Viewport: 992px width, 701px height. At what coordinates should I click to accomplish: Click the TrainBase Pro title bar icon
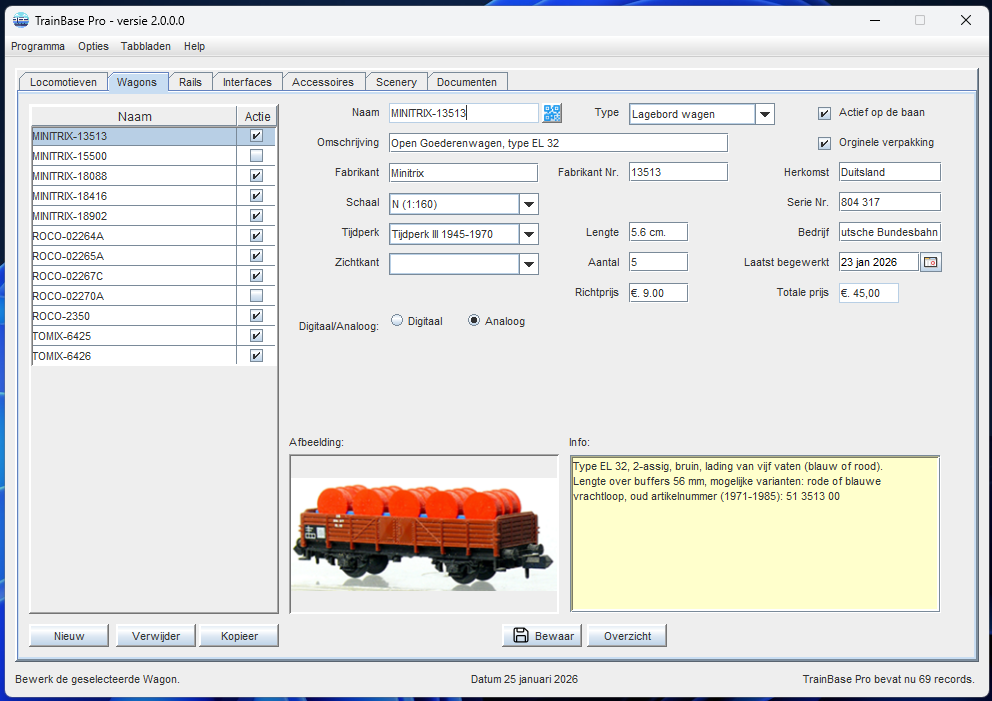(20, 20)
